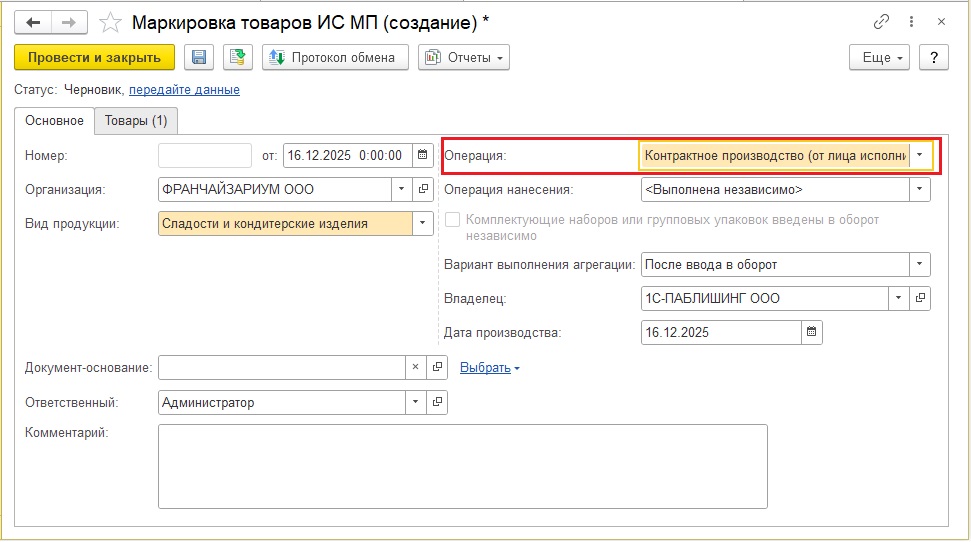Expand the Operation dropdown list
This screenshot has height=542, width=971.
click(920, 155)
